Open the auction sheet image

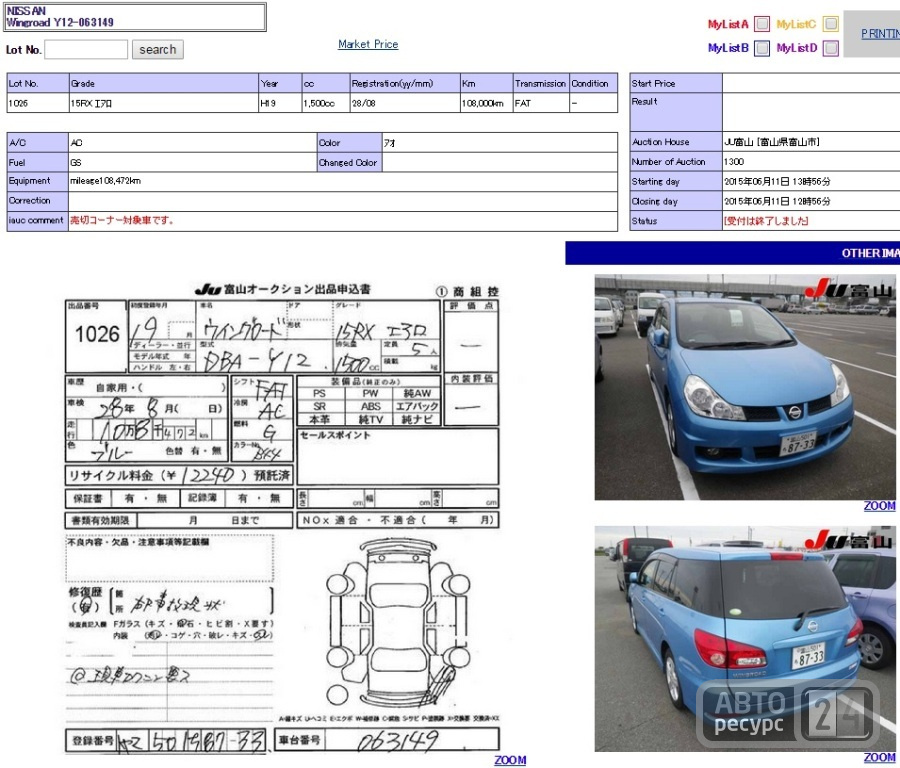[x=282, y=517]
